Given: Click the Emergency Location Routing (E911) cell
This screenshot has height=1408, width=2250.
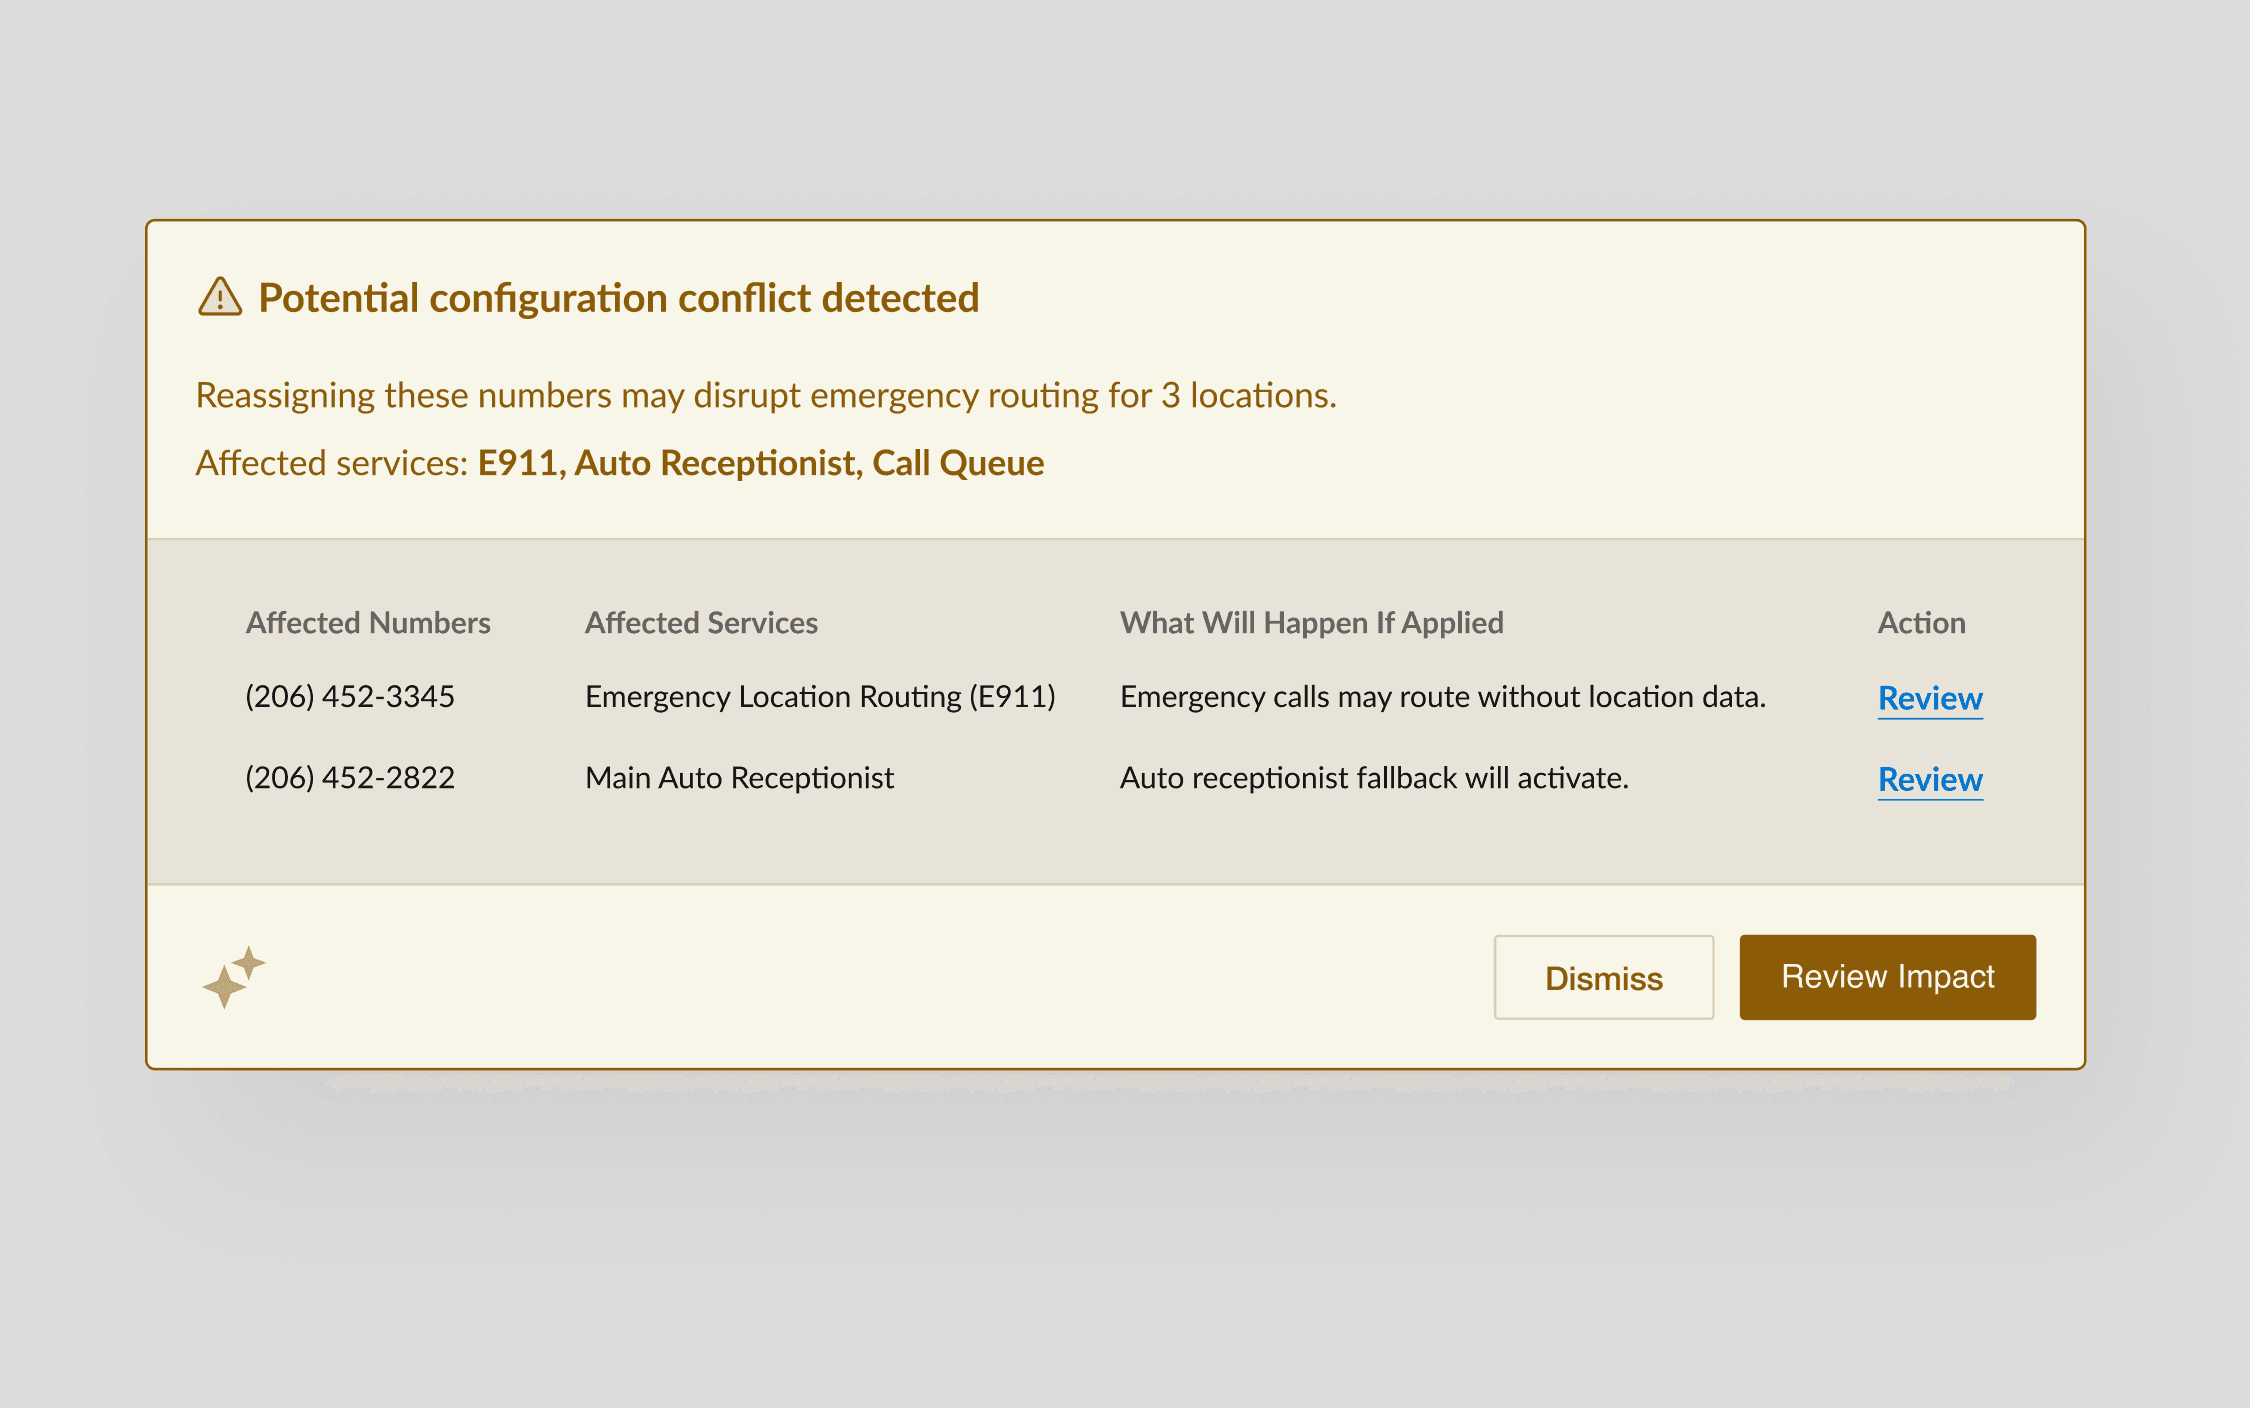Looking at the screenshot, I should [x=820, y=696].
